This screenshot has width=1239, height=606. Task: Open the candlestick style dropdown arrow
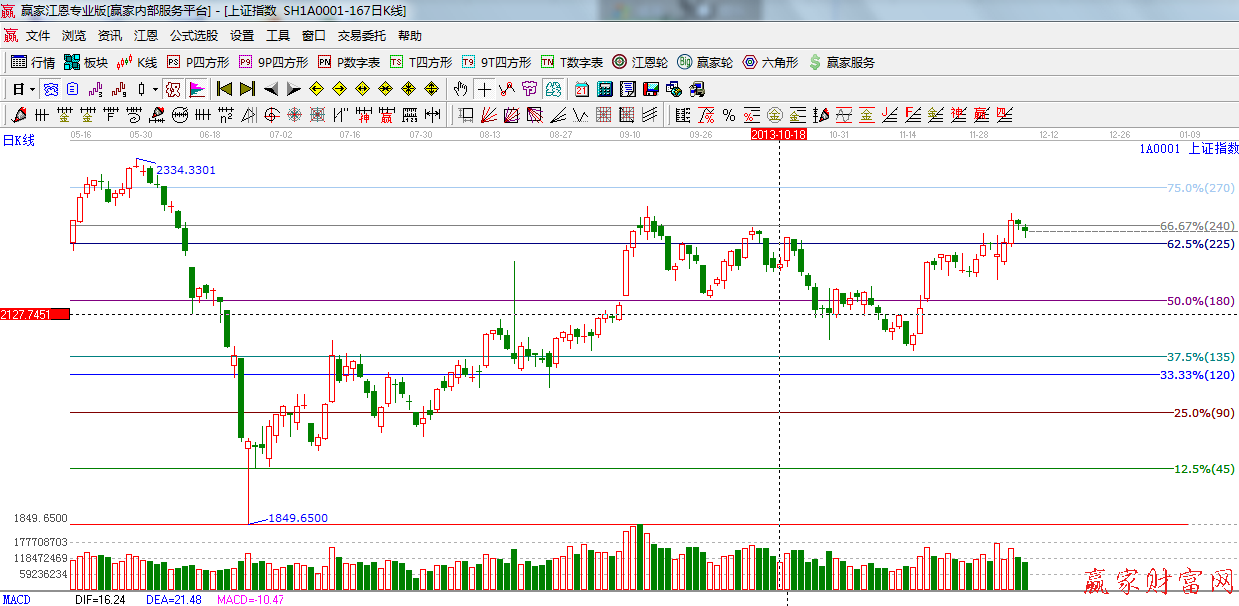point(155,89)
